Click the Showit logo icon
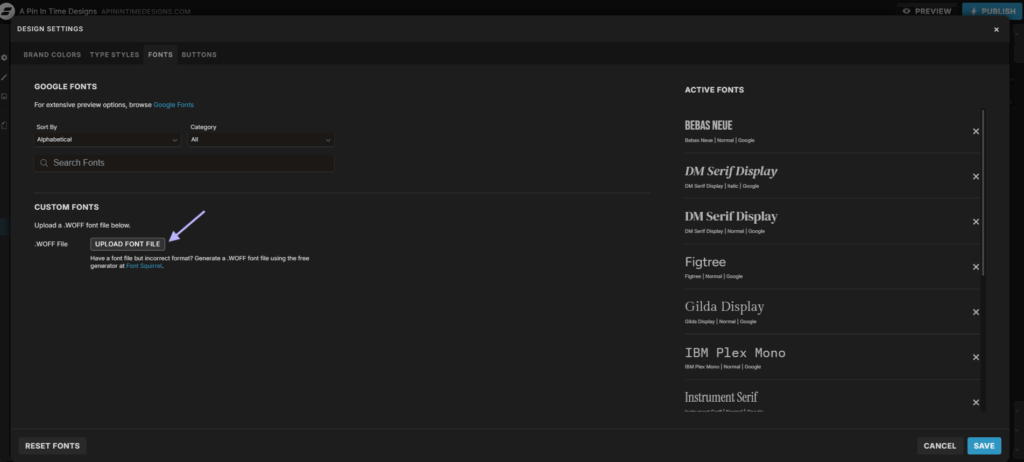This screenshot has height=462, width=1024. pos(7,11)
